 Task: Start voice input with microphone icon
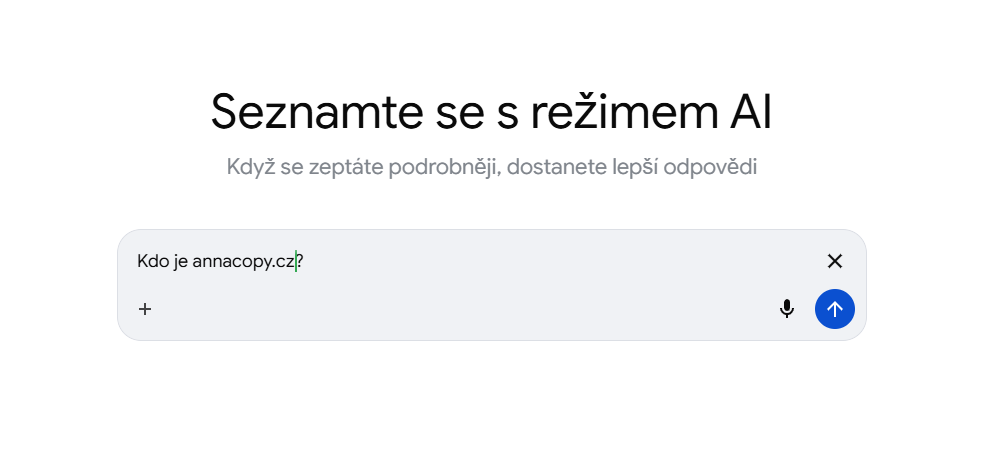click(787, 309)
